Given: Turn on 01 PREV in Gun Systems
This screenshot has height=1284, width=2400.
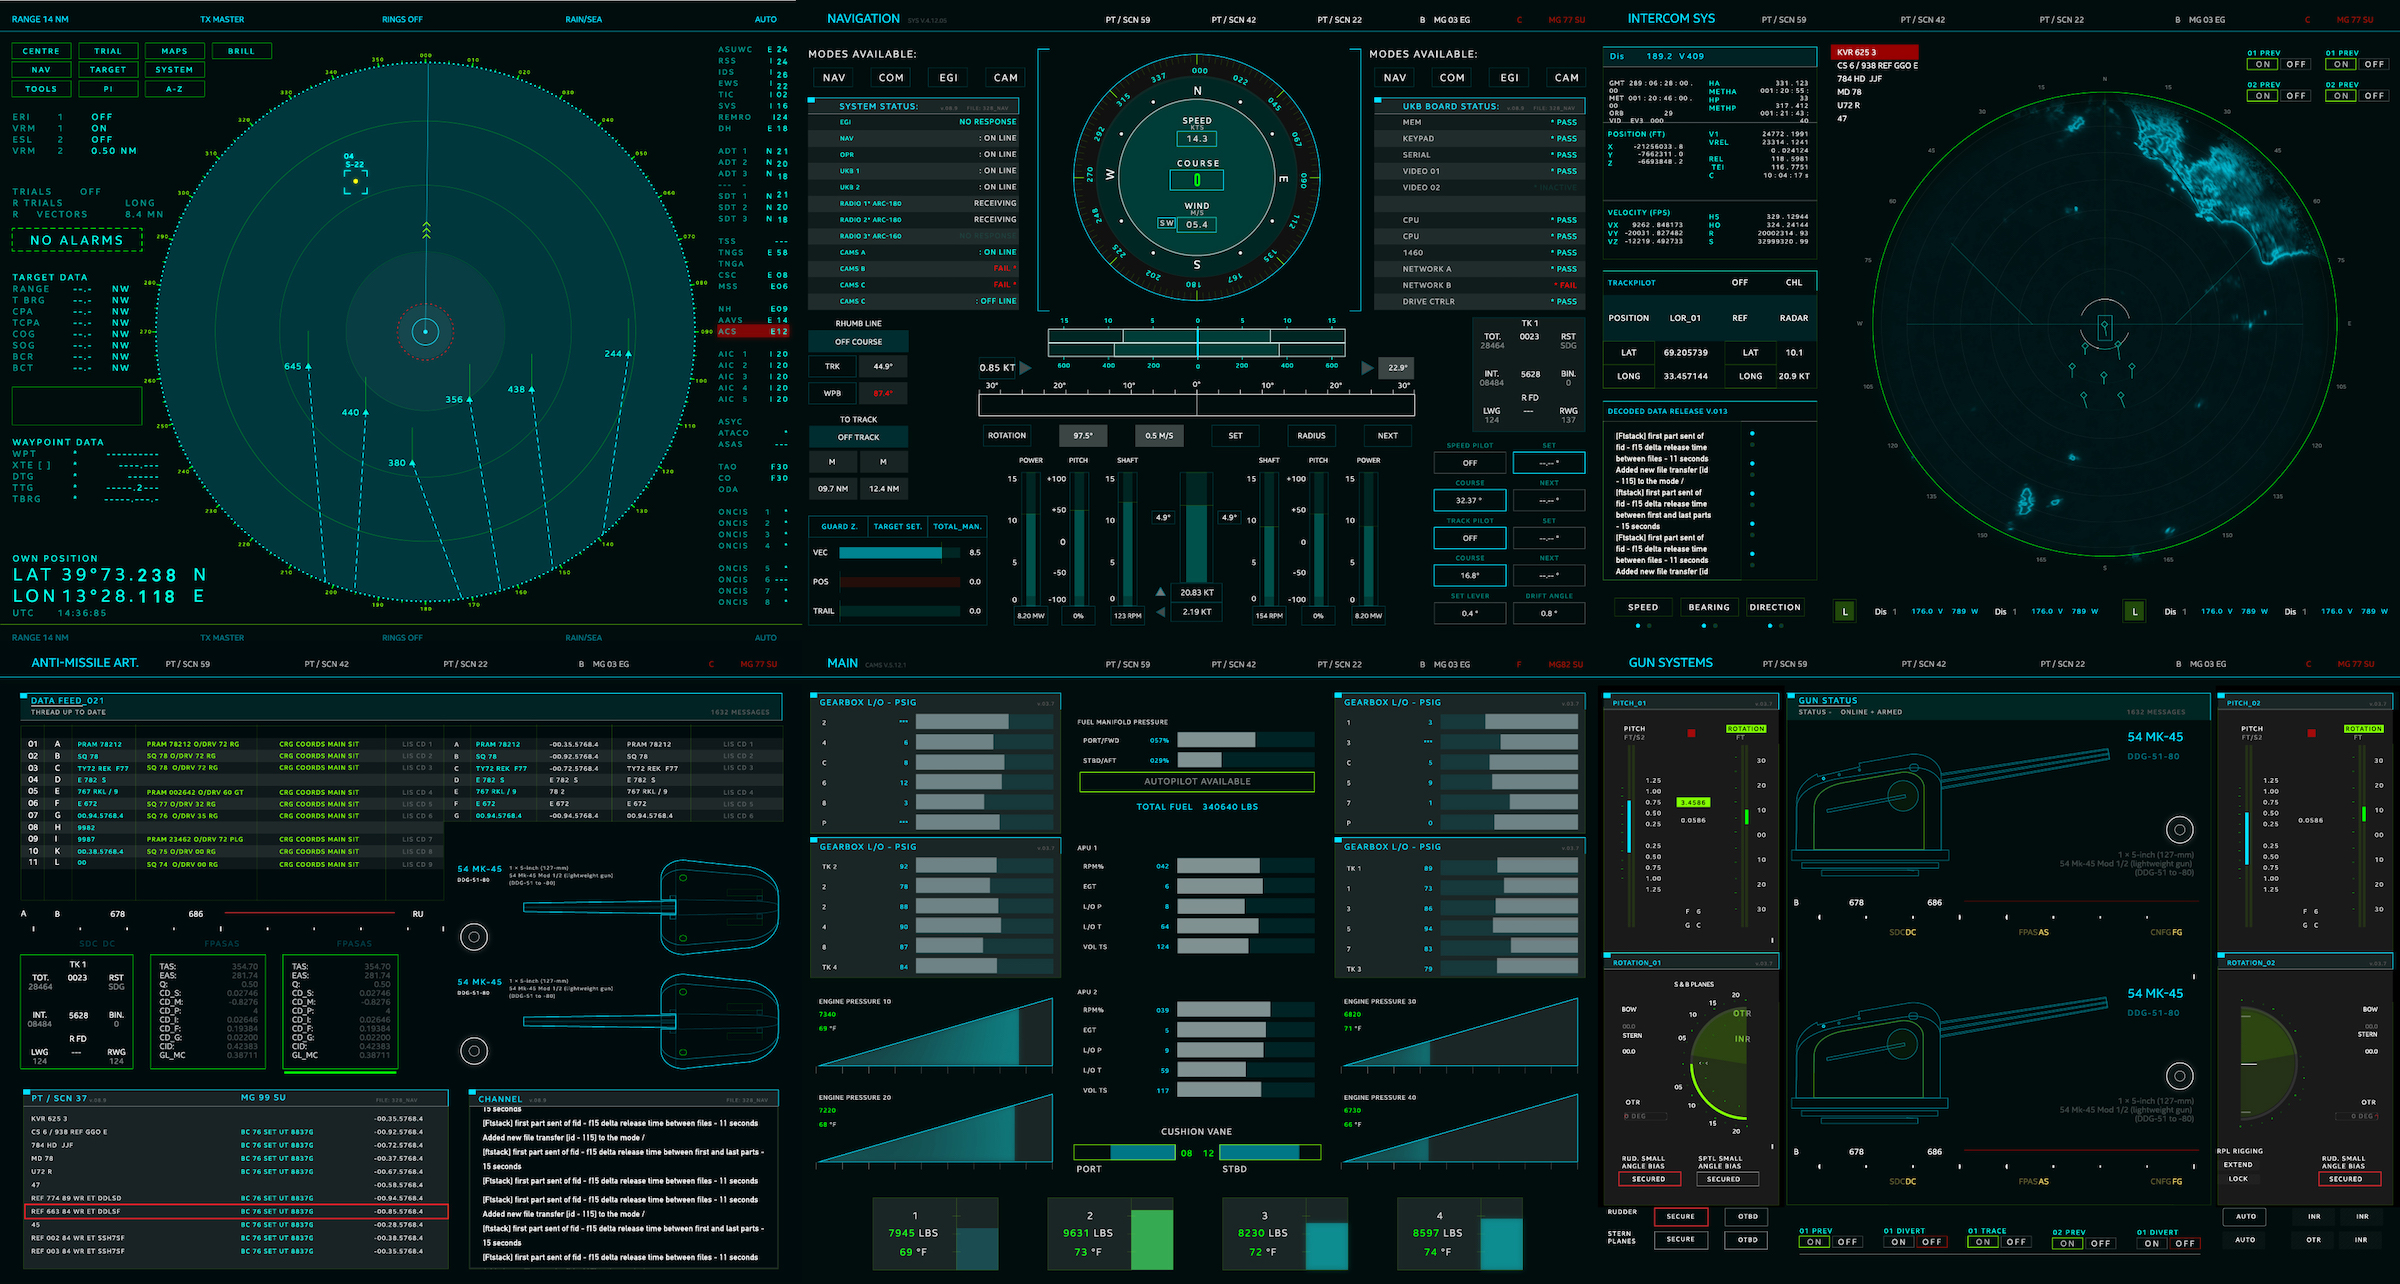Looking at the screenshot, I should coord(1814,1242).
